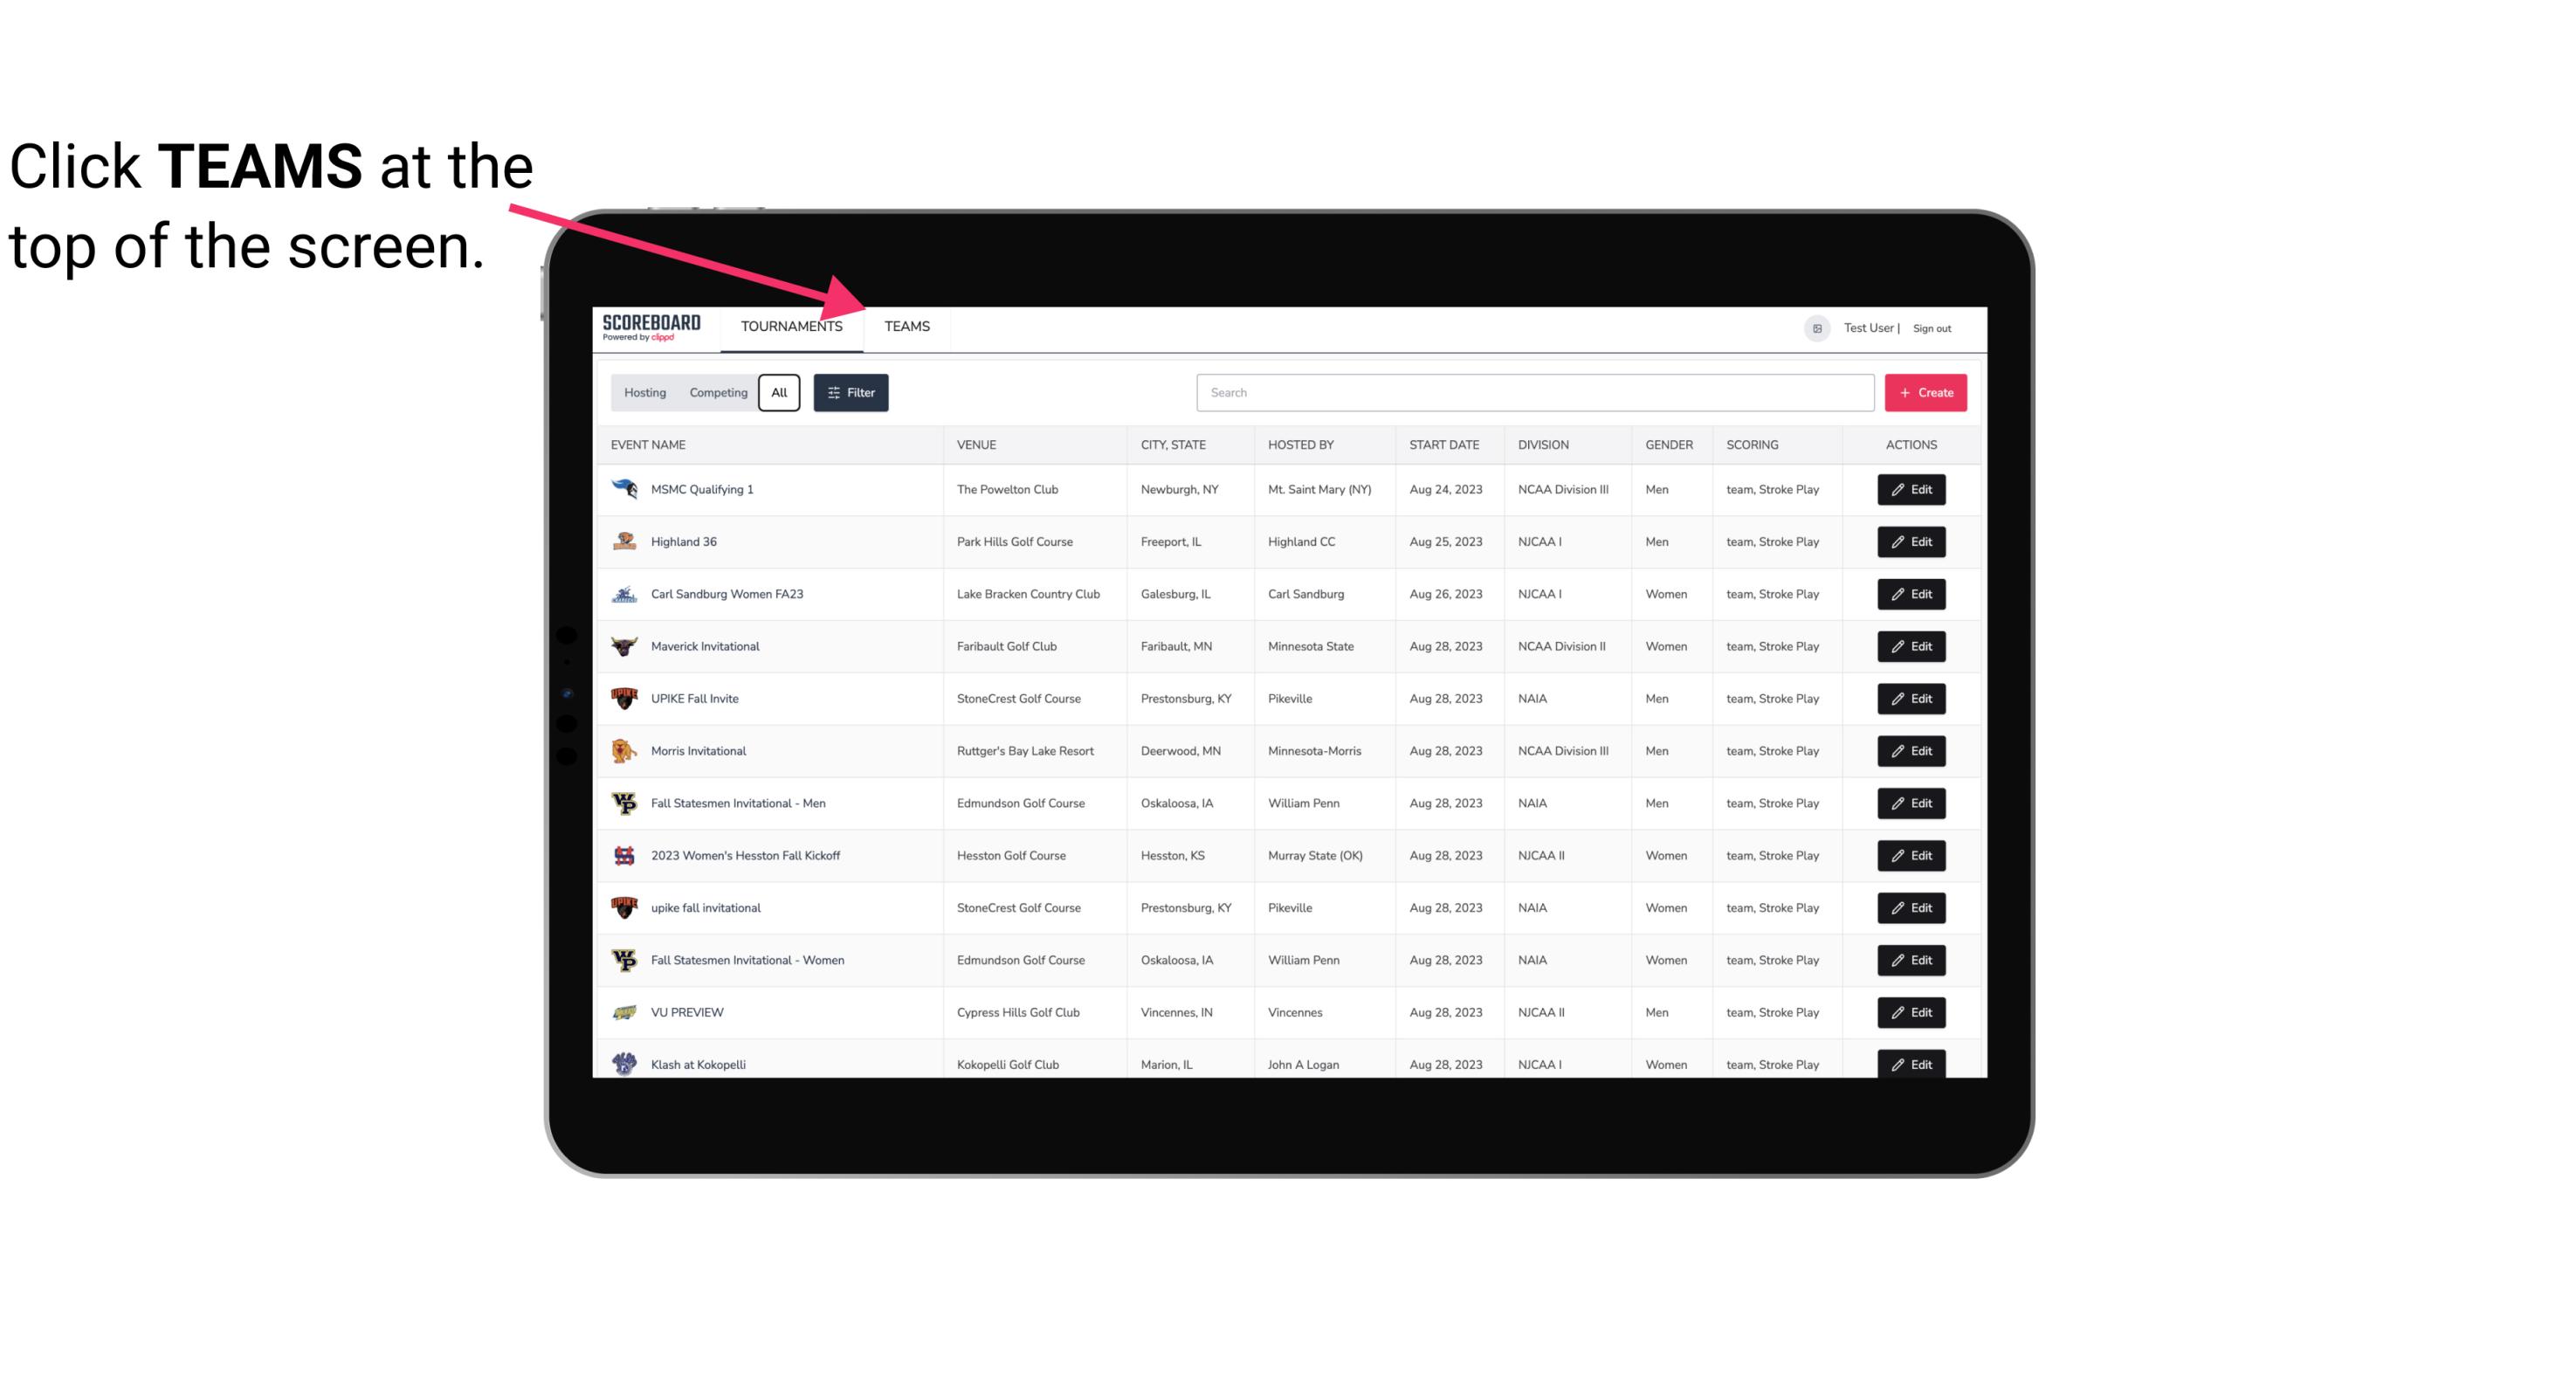Viewport: 2576px width, 1386px height.
Task: Click the Edit icon for VU PREVIEW
Action: (1911, 1010)
